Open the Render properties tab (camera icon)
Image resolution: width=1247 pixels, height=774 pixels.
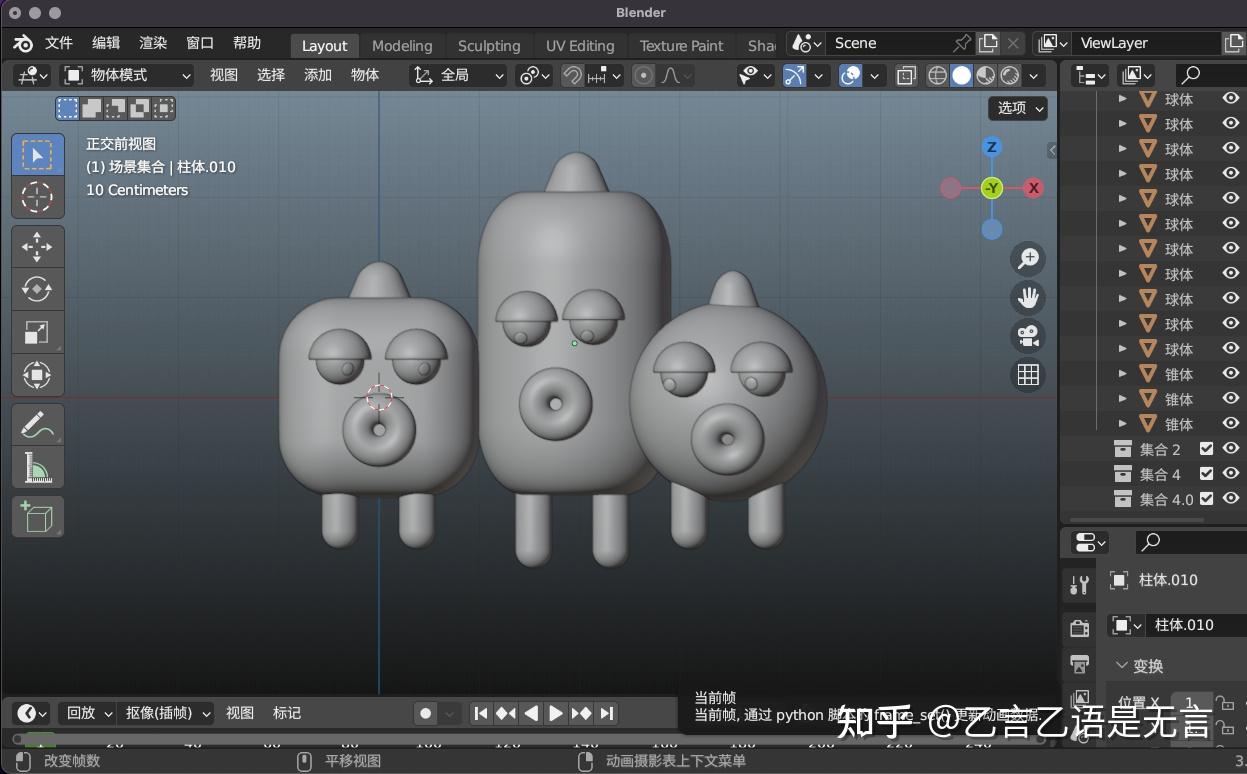(x=1079, y=627)
